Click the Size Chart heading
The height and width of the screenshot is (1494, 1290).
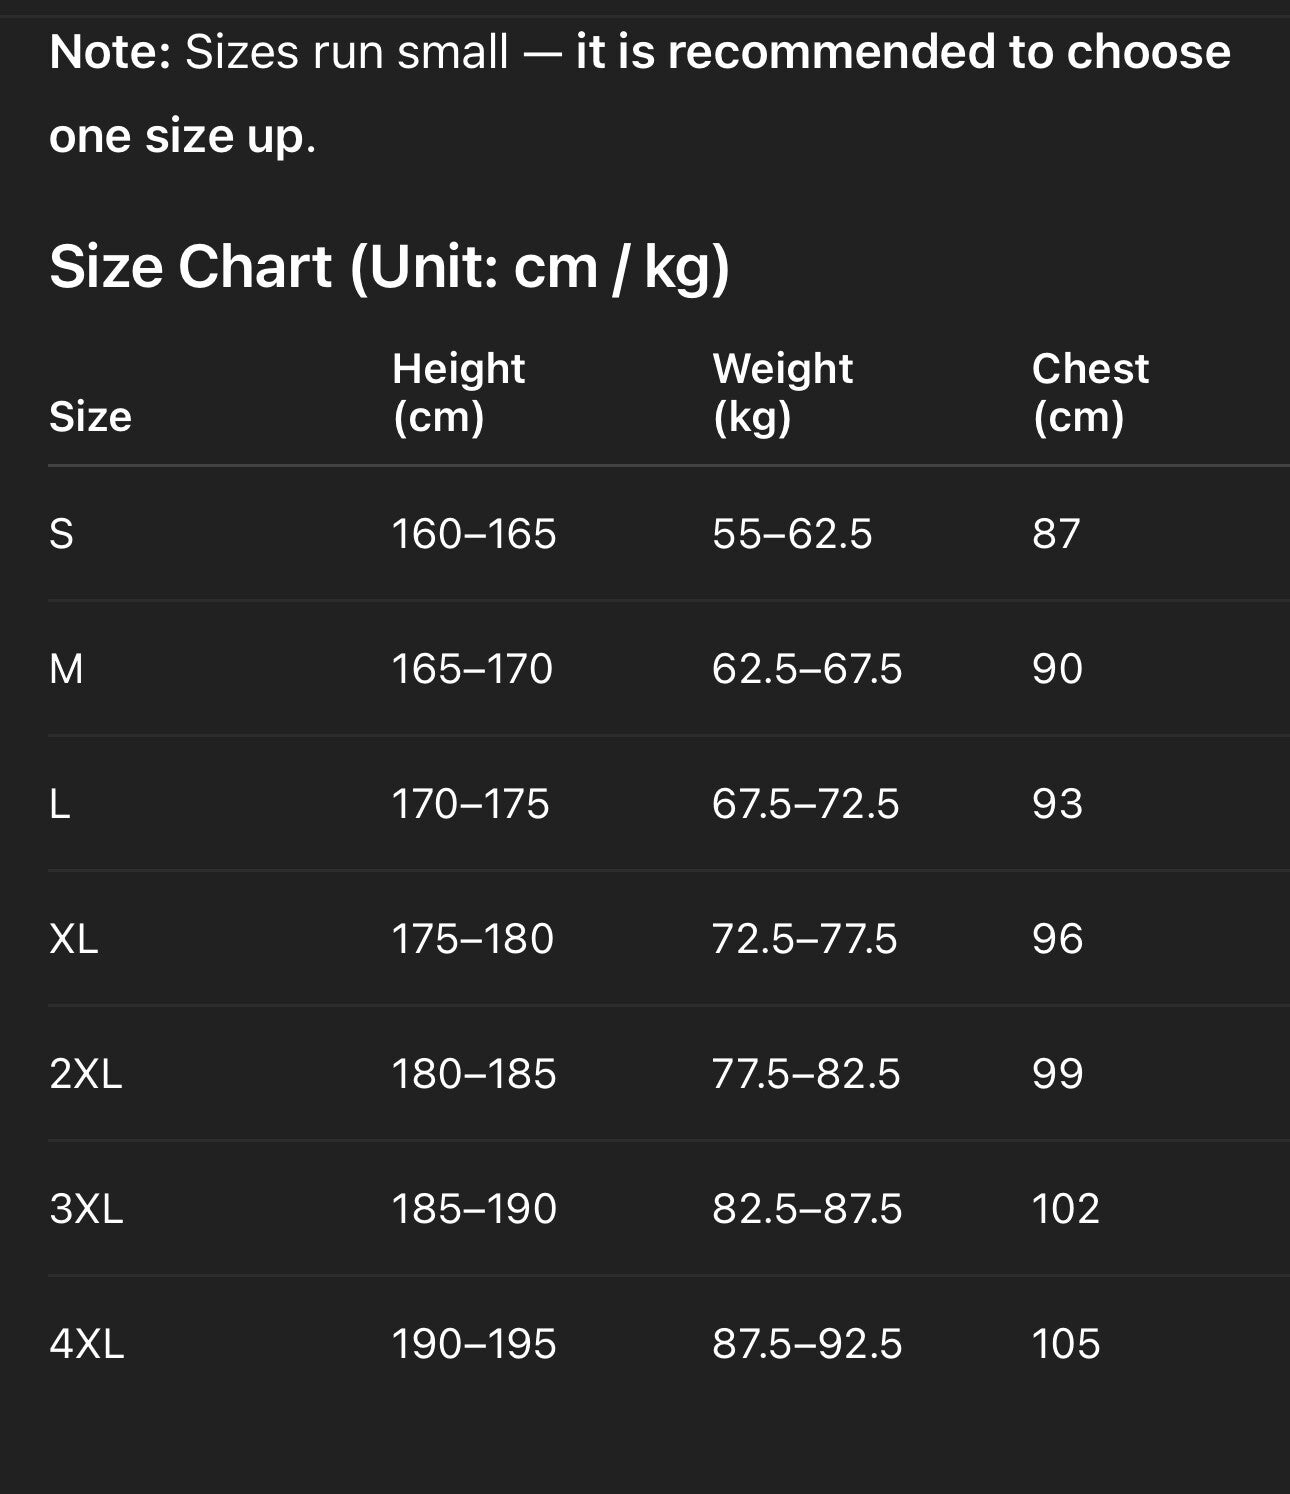(389, 268)
